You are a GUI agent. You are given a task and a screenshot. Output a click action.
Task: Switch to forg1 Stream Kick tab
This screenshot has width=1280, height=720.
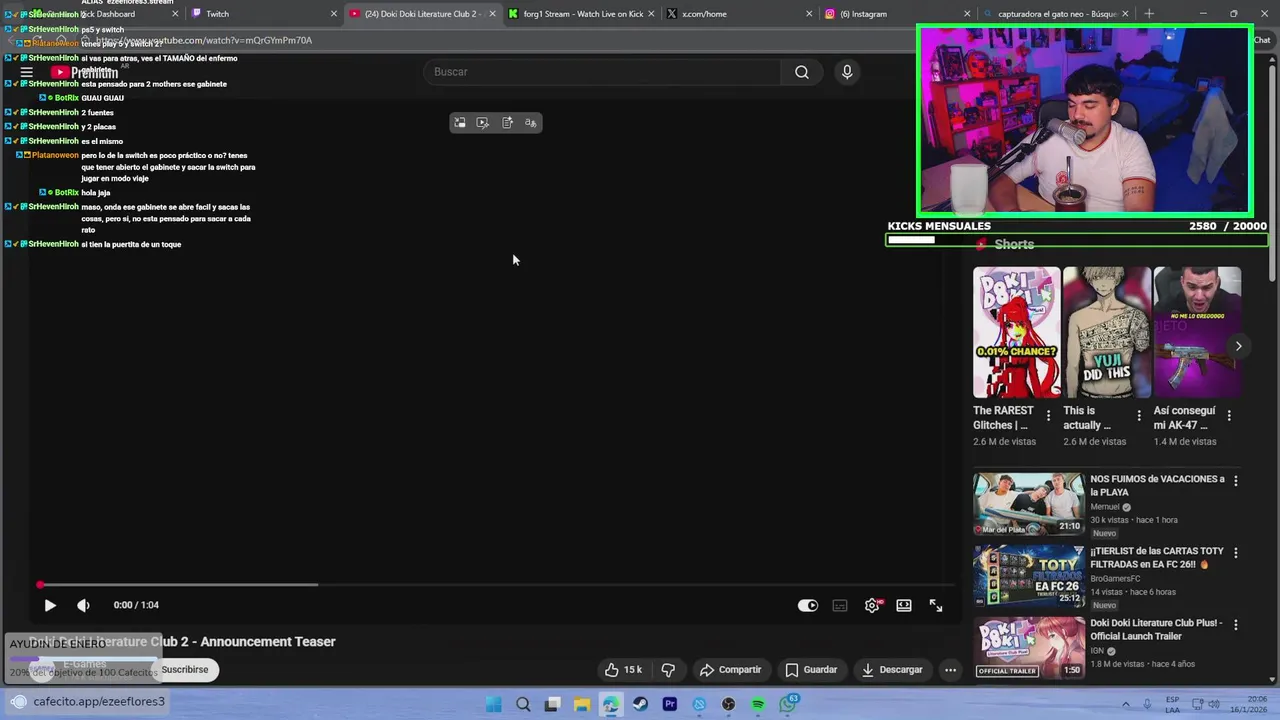click(580, 14)
